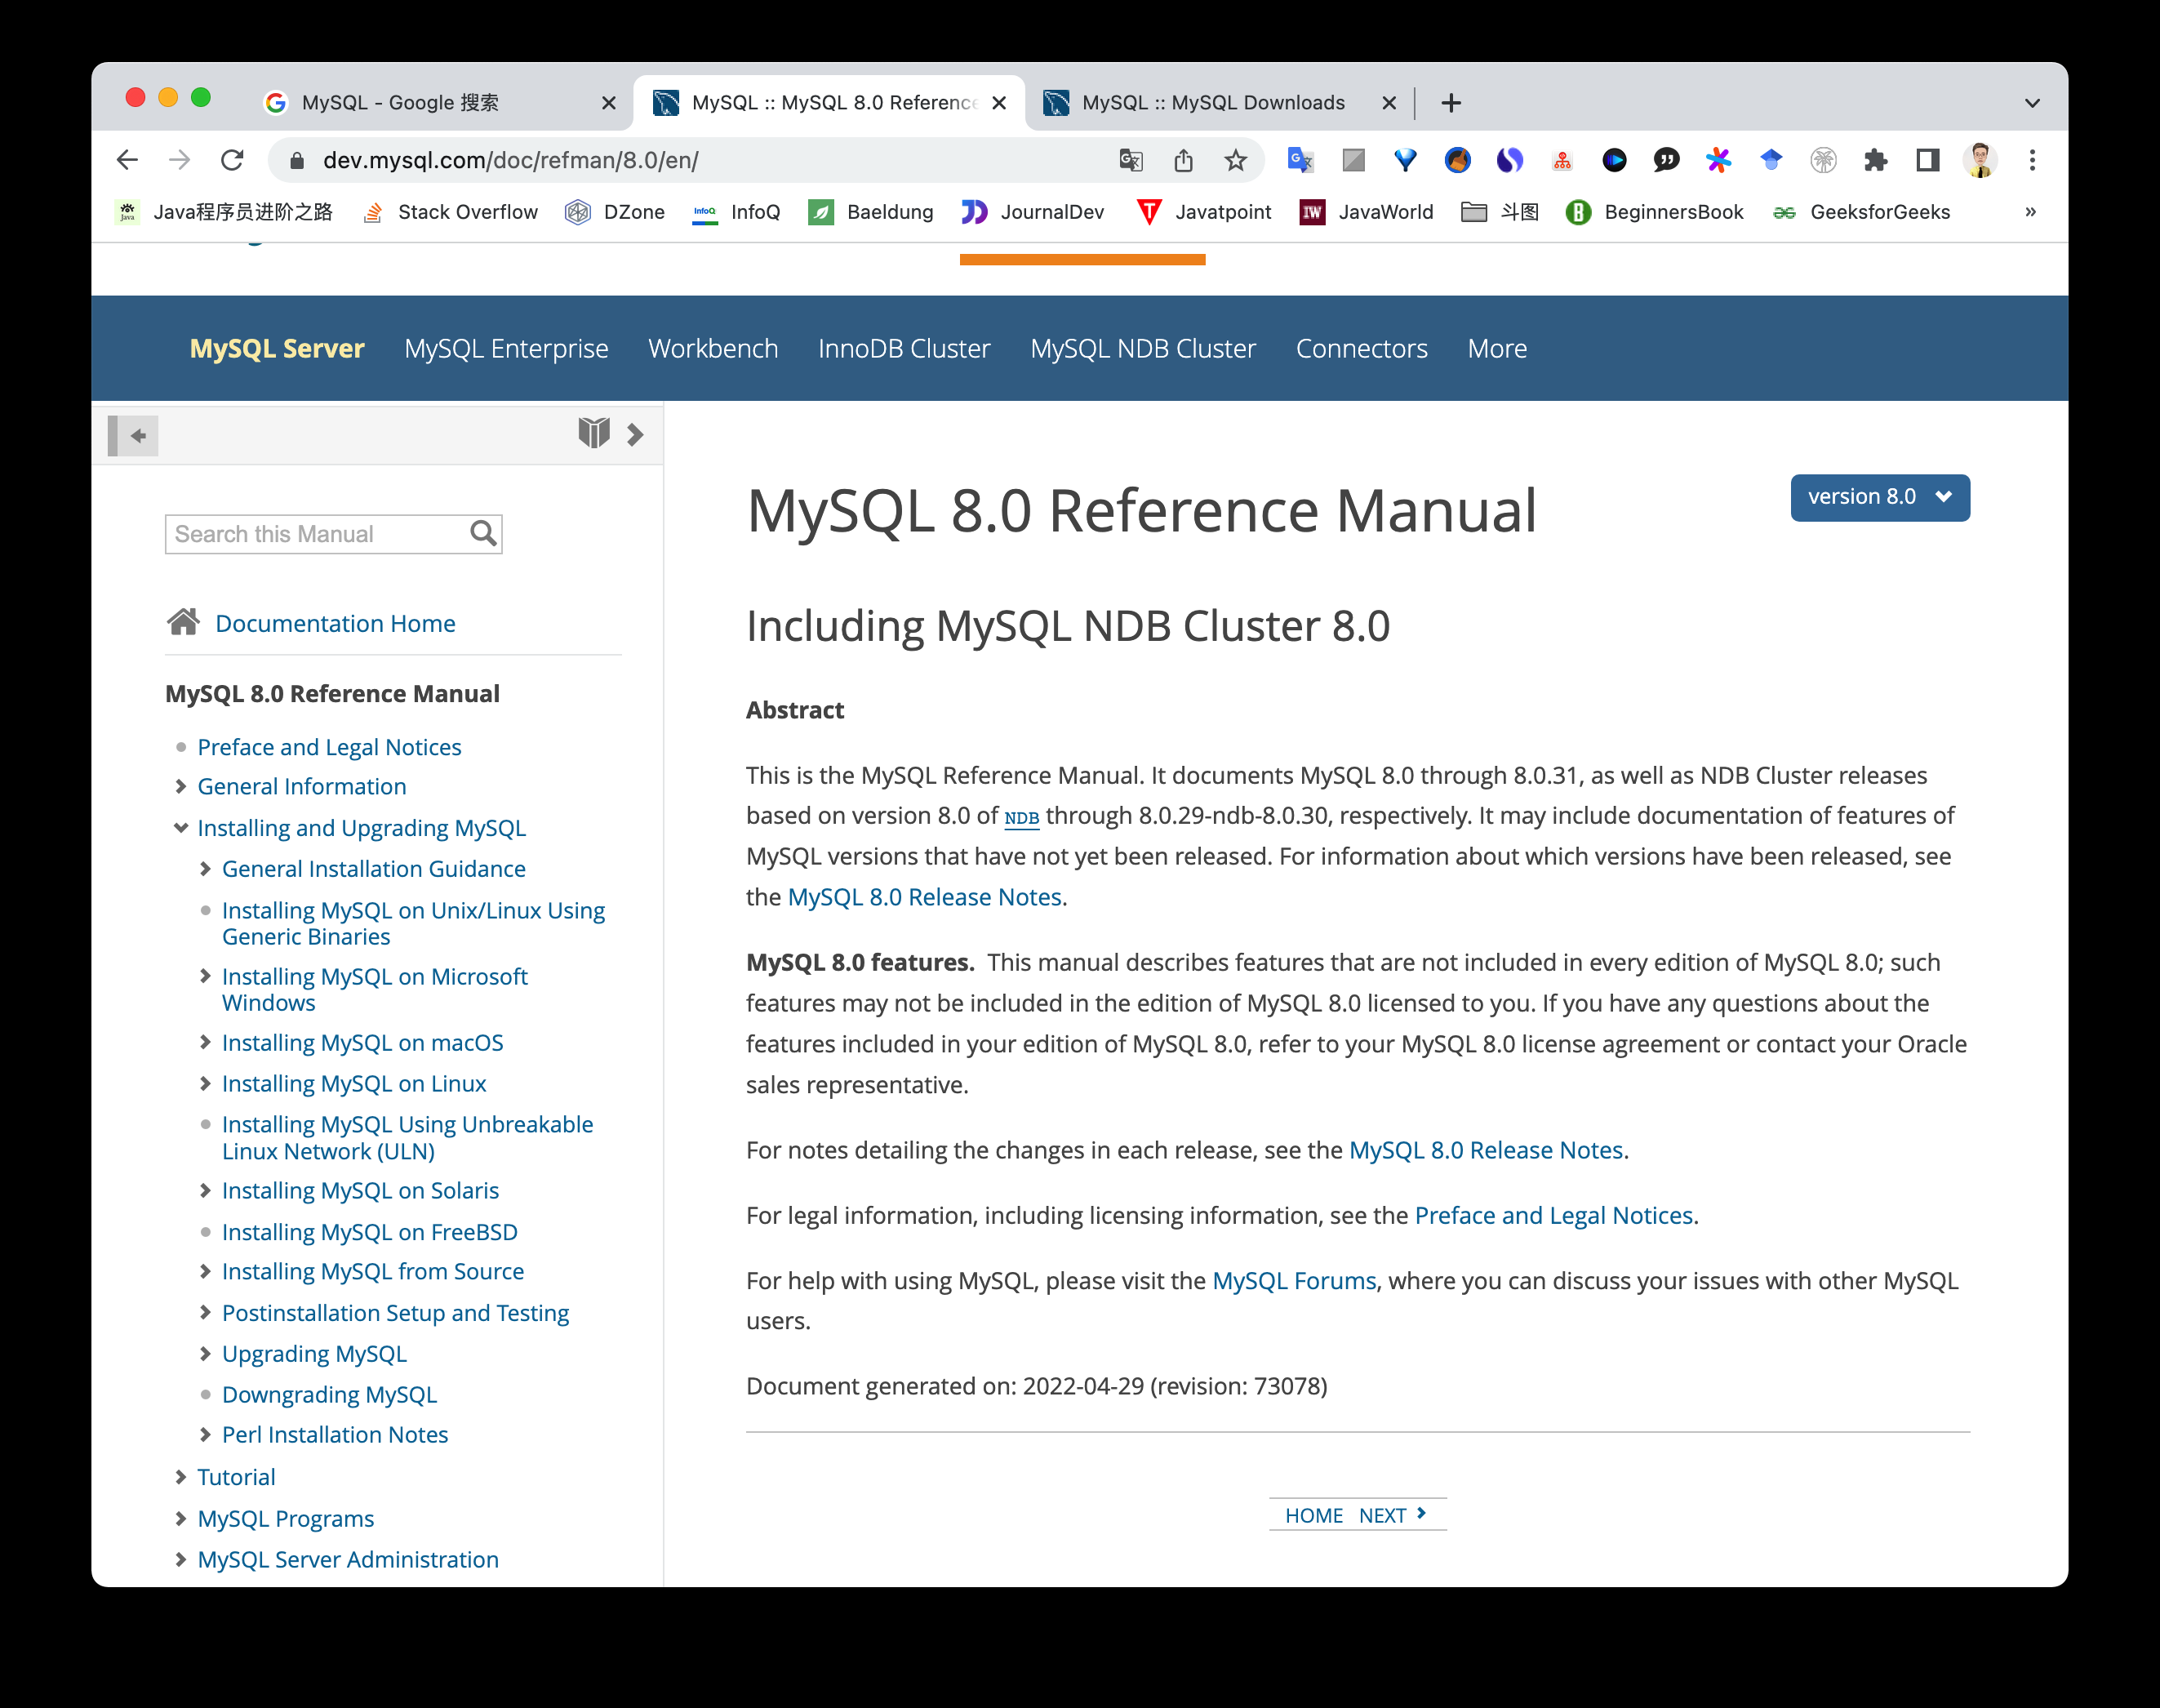Click the Google Translate icon in address bar

click(1131, 160)
